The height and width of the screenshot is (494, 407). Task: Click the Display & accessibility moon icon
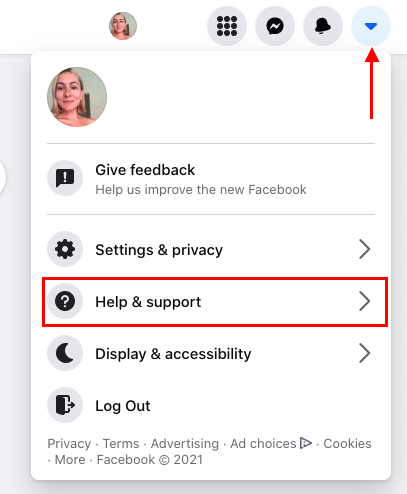[x=65, y=353]
